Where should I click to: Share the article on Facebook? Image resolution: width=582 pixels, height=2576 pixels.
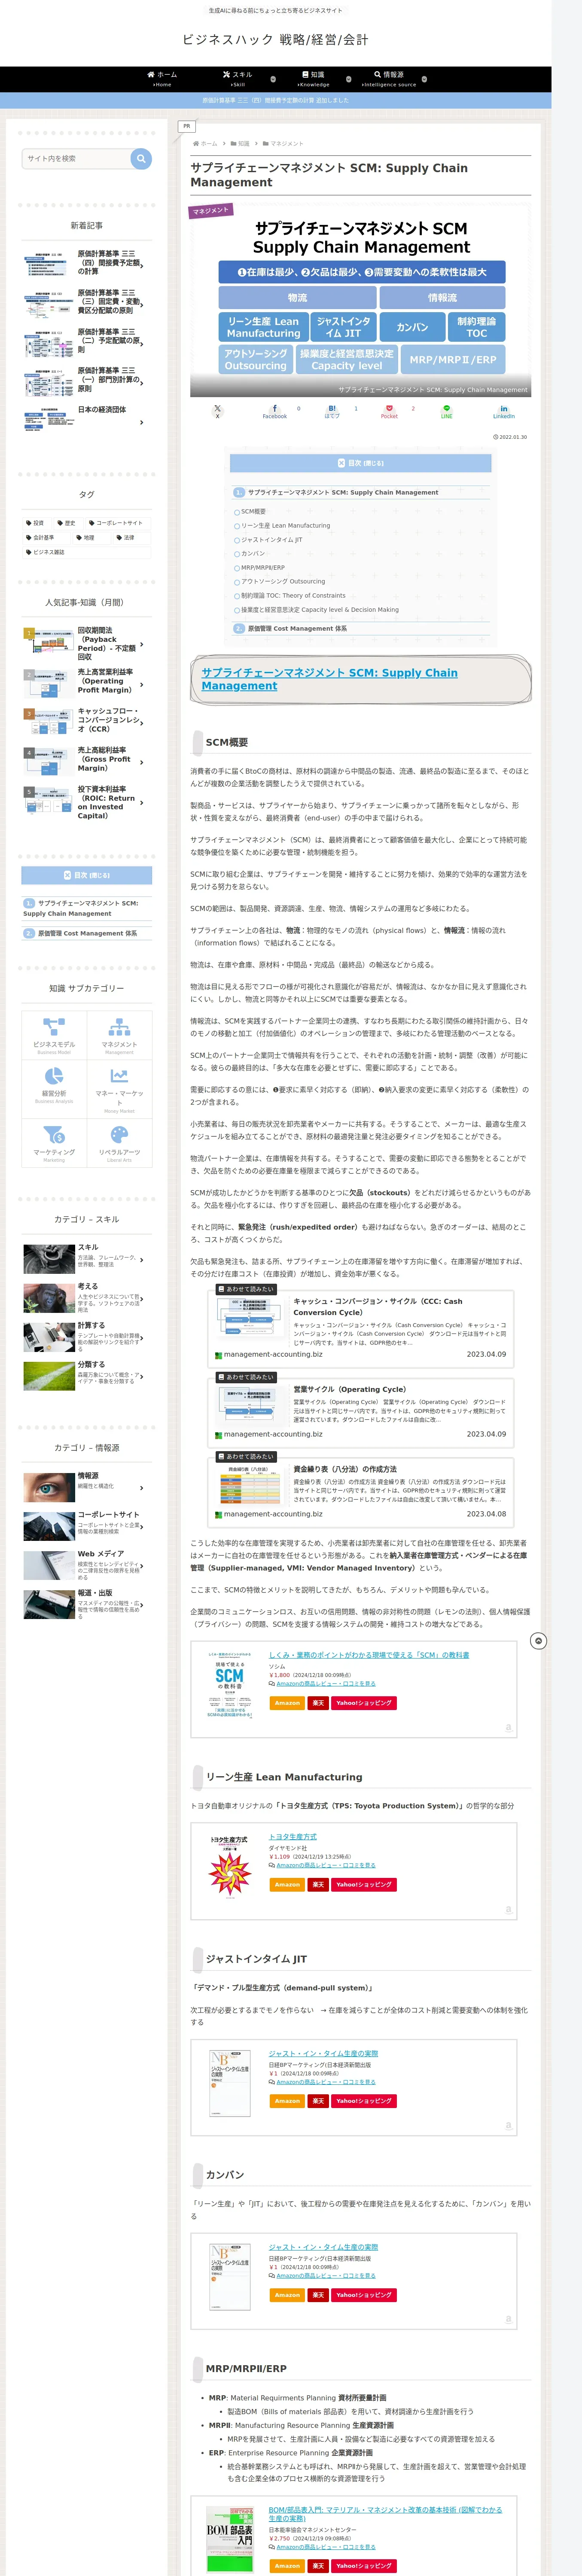(275, 411)
